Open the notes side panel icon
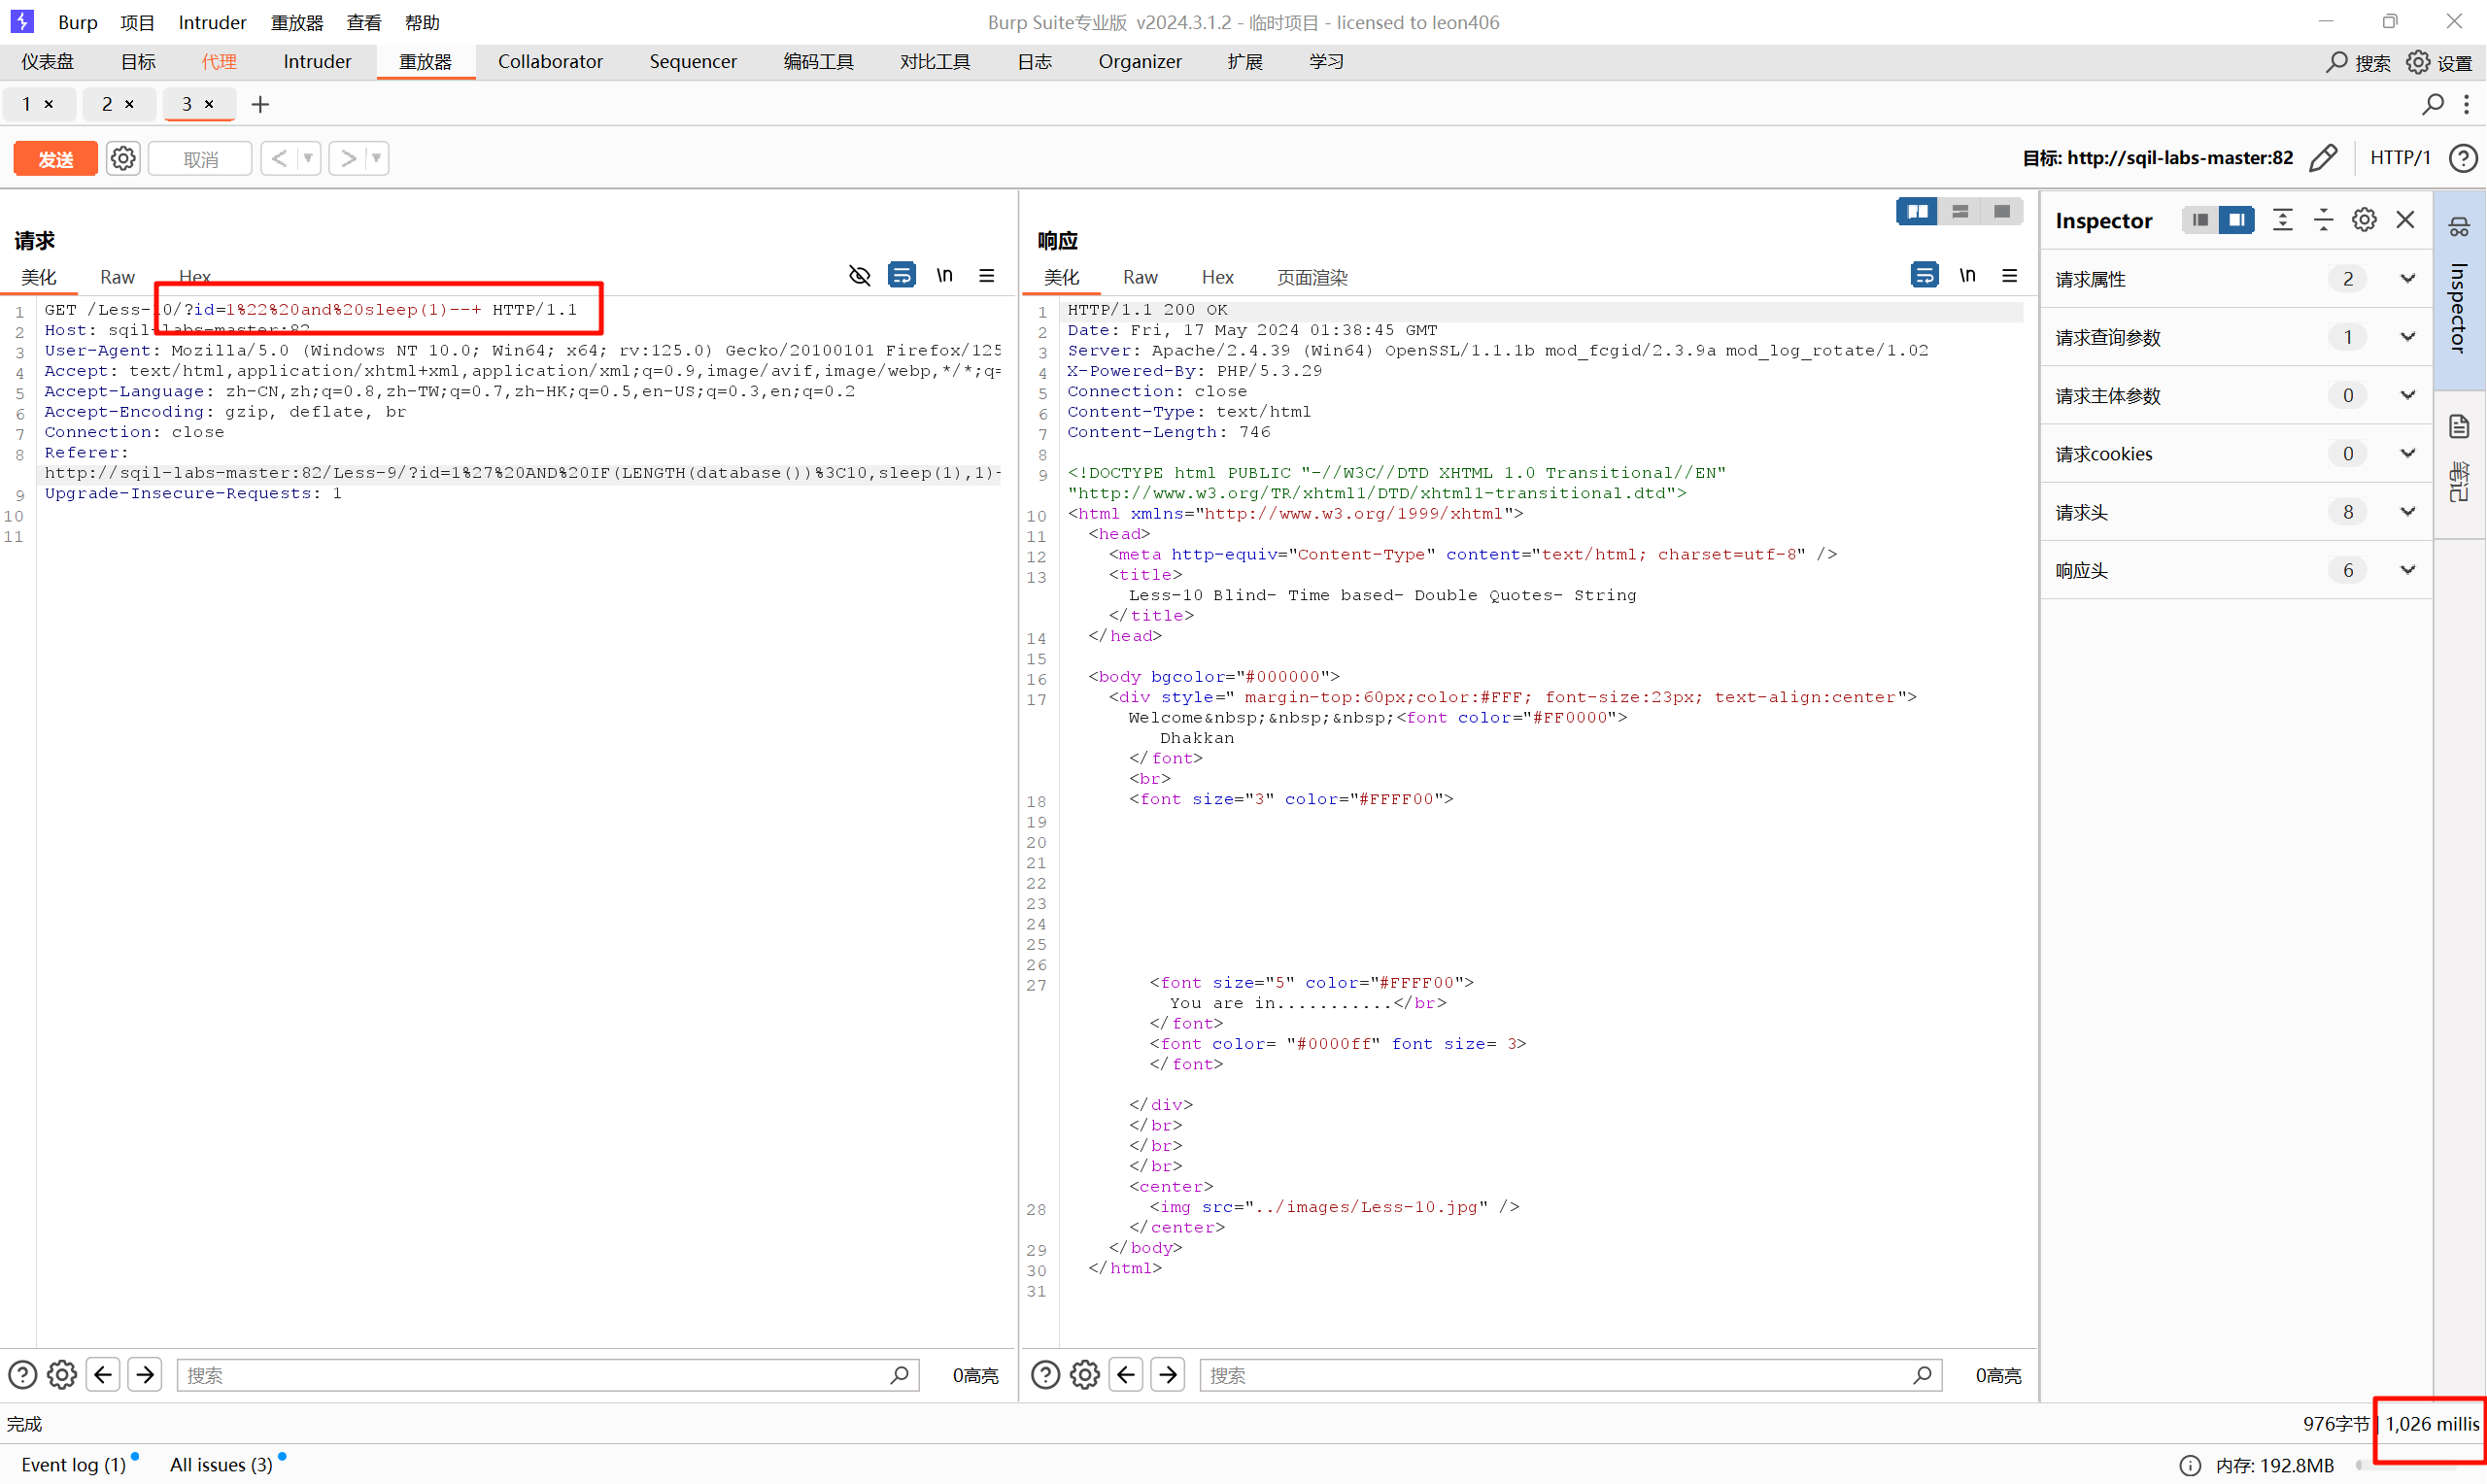The width and height of the screenshot is (2487, 1484). tap(2459, 427)
